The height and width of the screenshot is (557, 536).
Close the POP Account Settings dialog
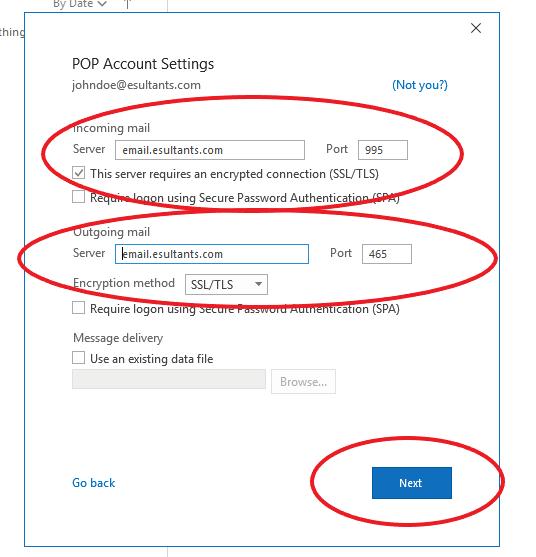pyautogui.click(x=476, y=28)
